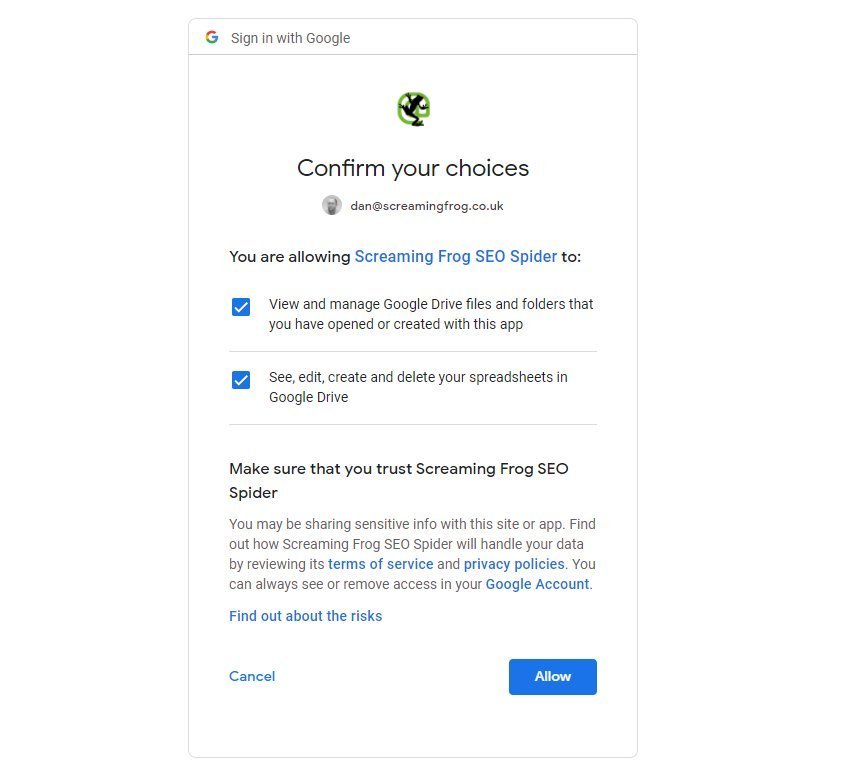The image size is (850, 767).
Task: View the privacy policies link
Action: (x=514, y=564)
